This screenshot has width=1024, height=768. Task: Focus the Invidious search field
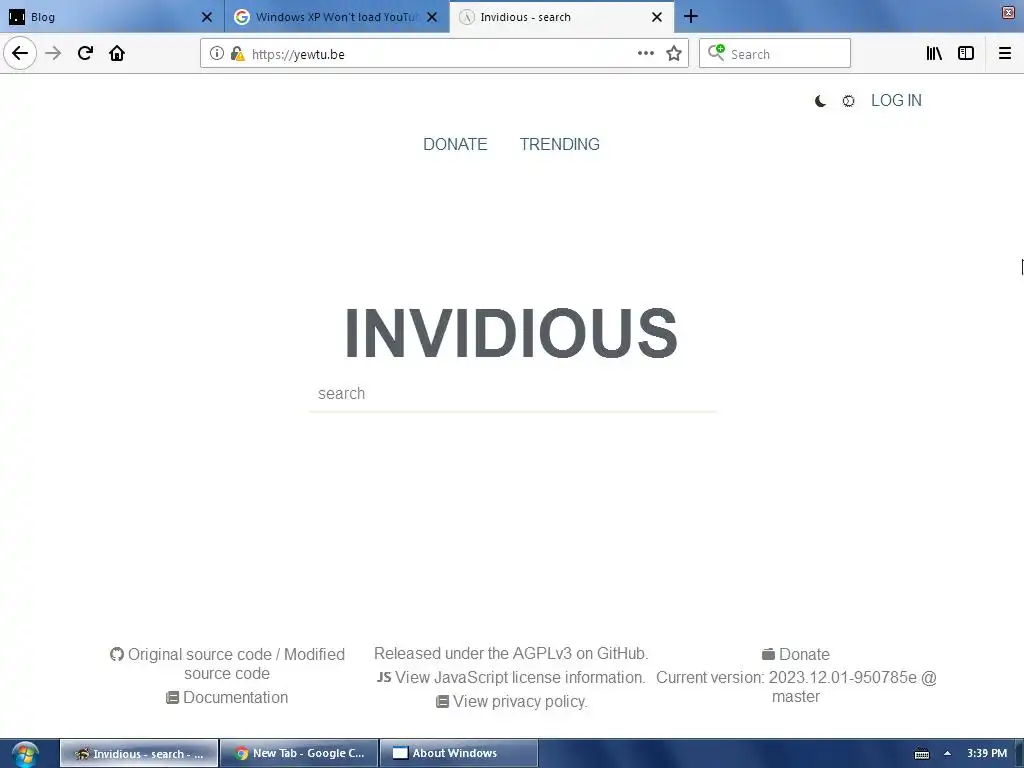(x=513, y=394)
